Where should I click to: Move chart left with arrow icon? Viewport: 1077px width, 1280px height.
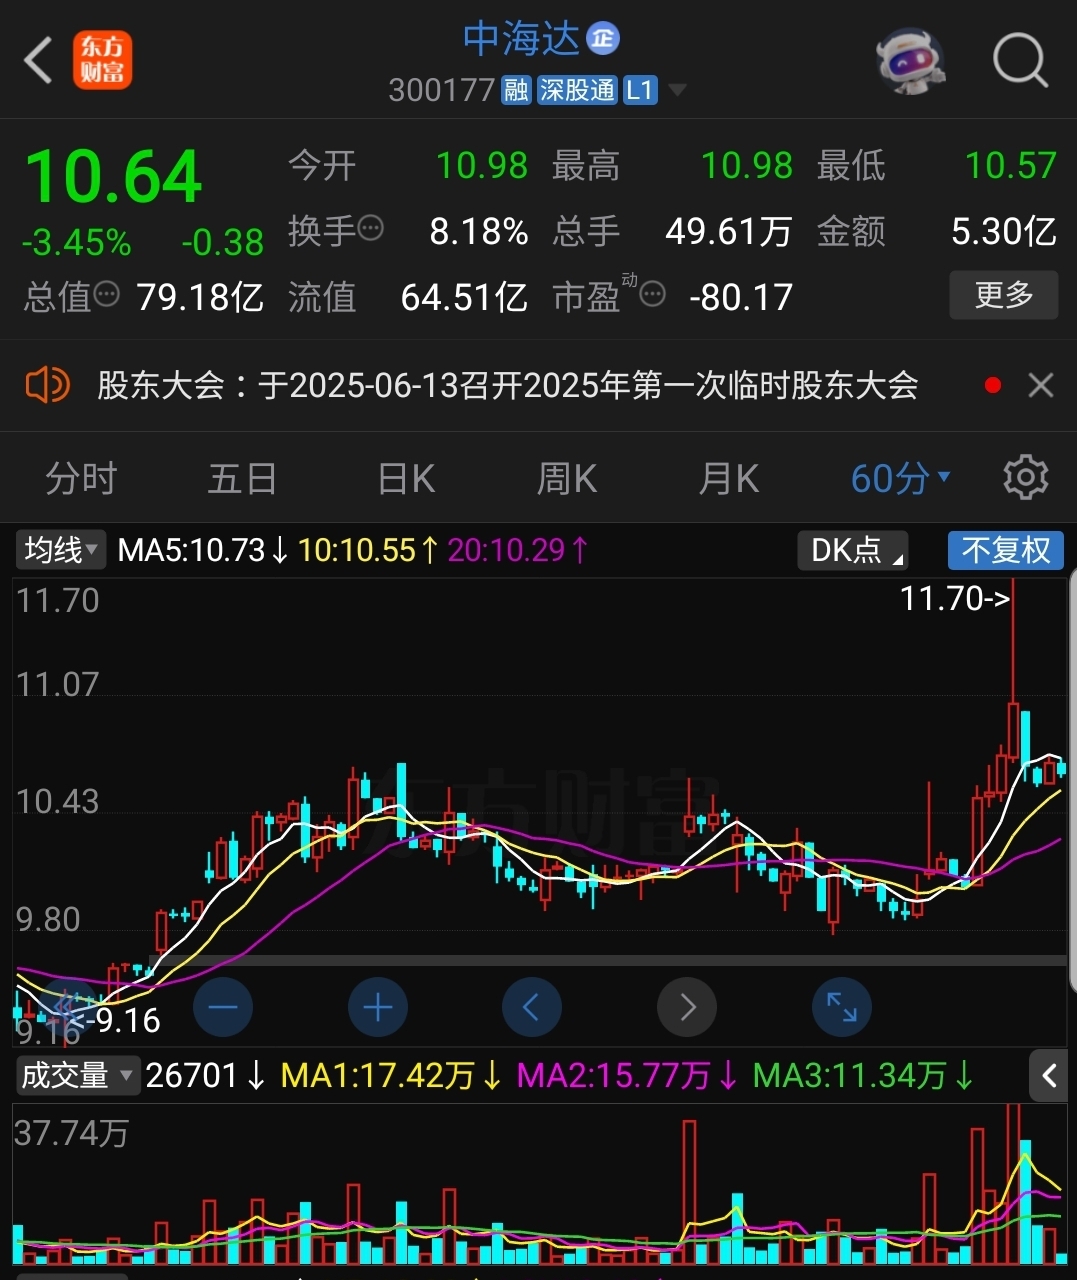532,1007
